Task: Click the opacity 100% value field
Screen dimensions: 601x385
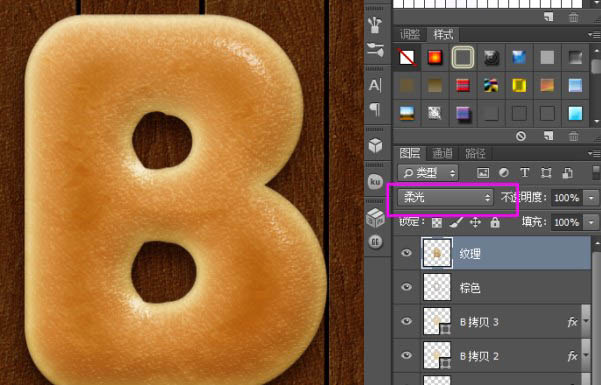Action: tap(567, 198)
